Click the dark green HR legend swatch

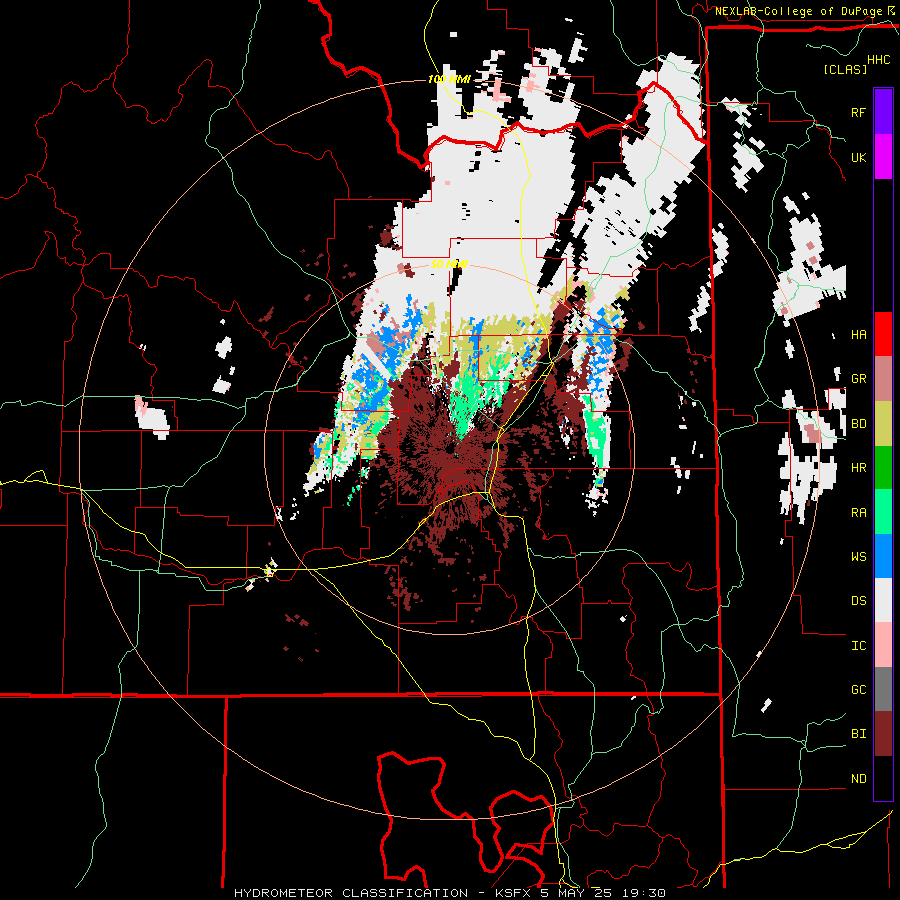tap(883, 467)
